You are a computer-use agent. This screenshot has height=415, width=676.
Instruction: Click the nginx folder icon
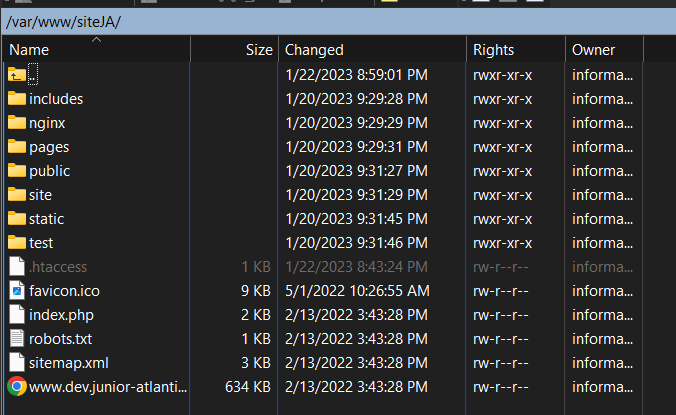[x=16, y=122]
